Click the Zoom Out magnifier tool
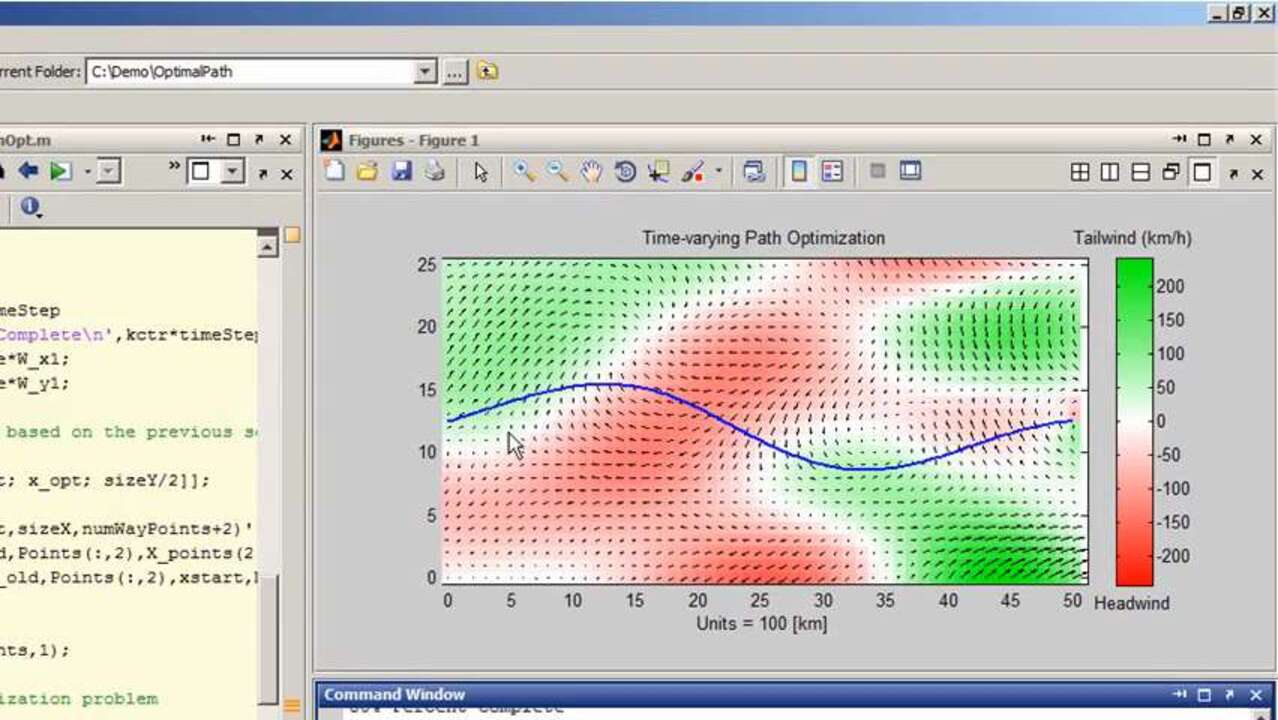Screen dimensions: 1278x720 tap(557, 172)
